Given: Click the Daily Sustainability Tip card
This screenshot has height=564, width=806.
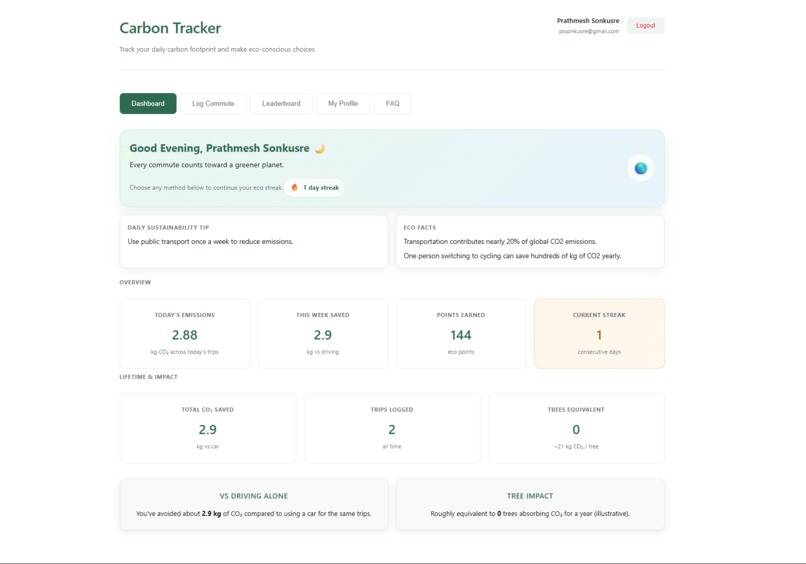Looking at the screenshot, I should tap(254, 242).
